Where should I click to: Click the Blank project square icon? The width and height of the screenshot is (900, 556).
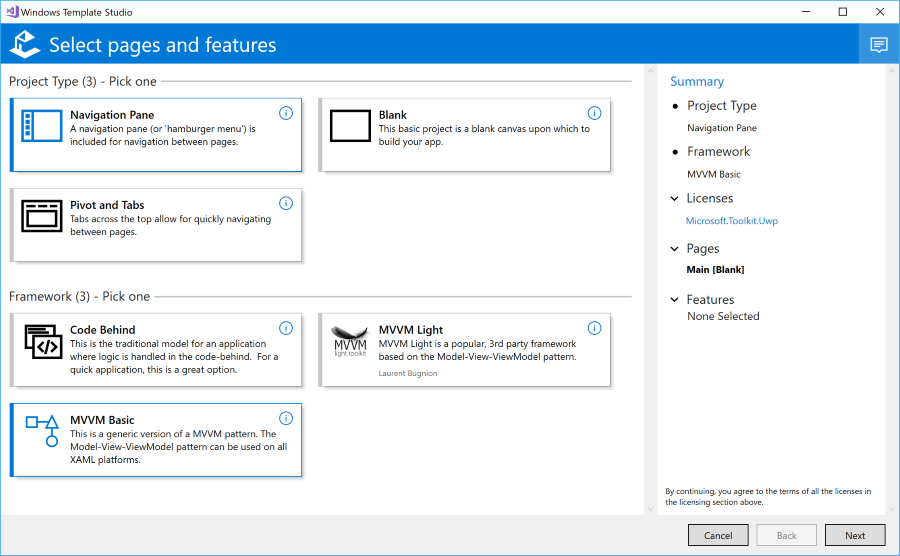350,126
